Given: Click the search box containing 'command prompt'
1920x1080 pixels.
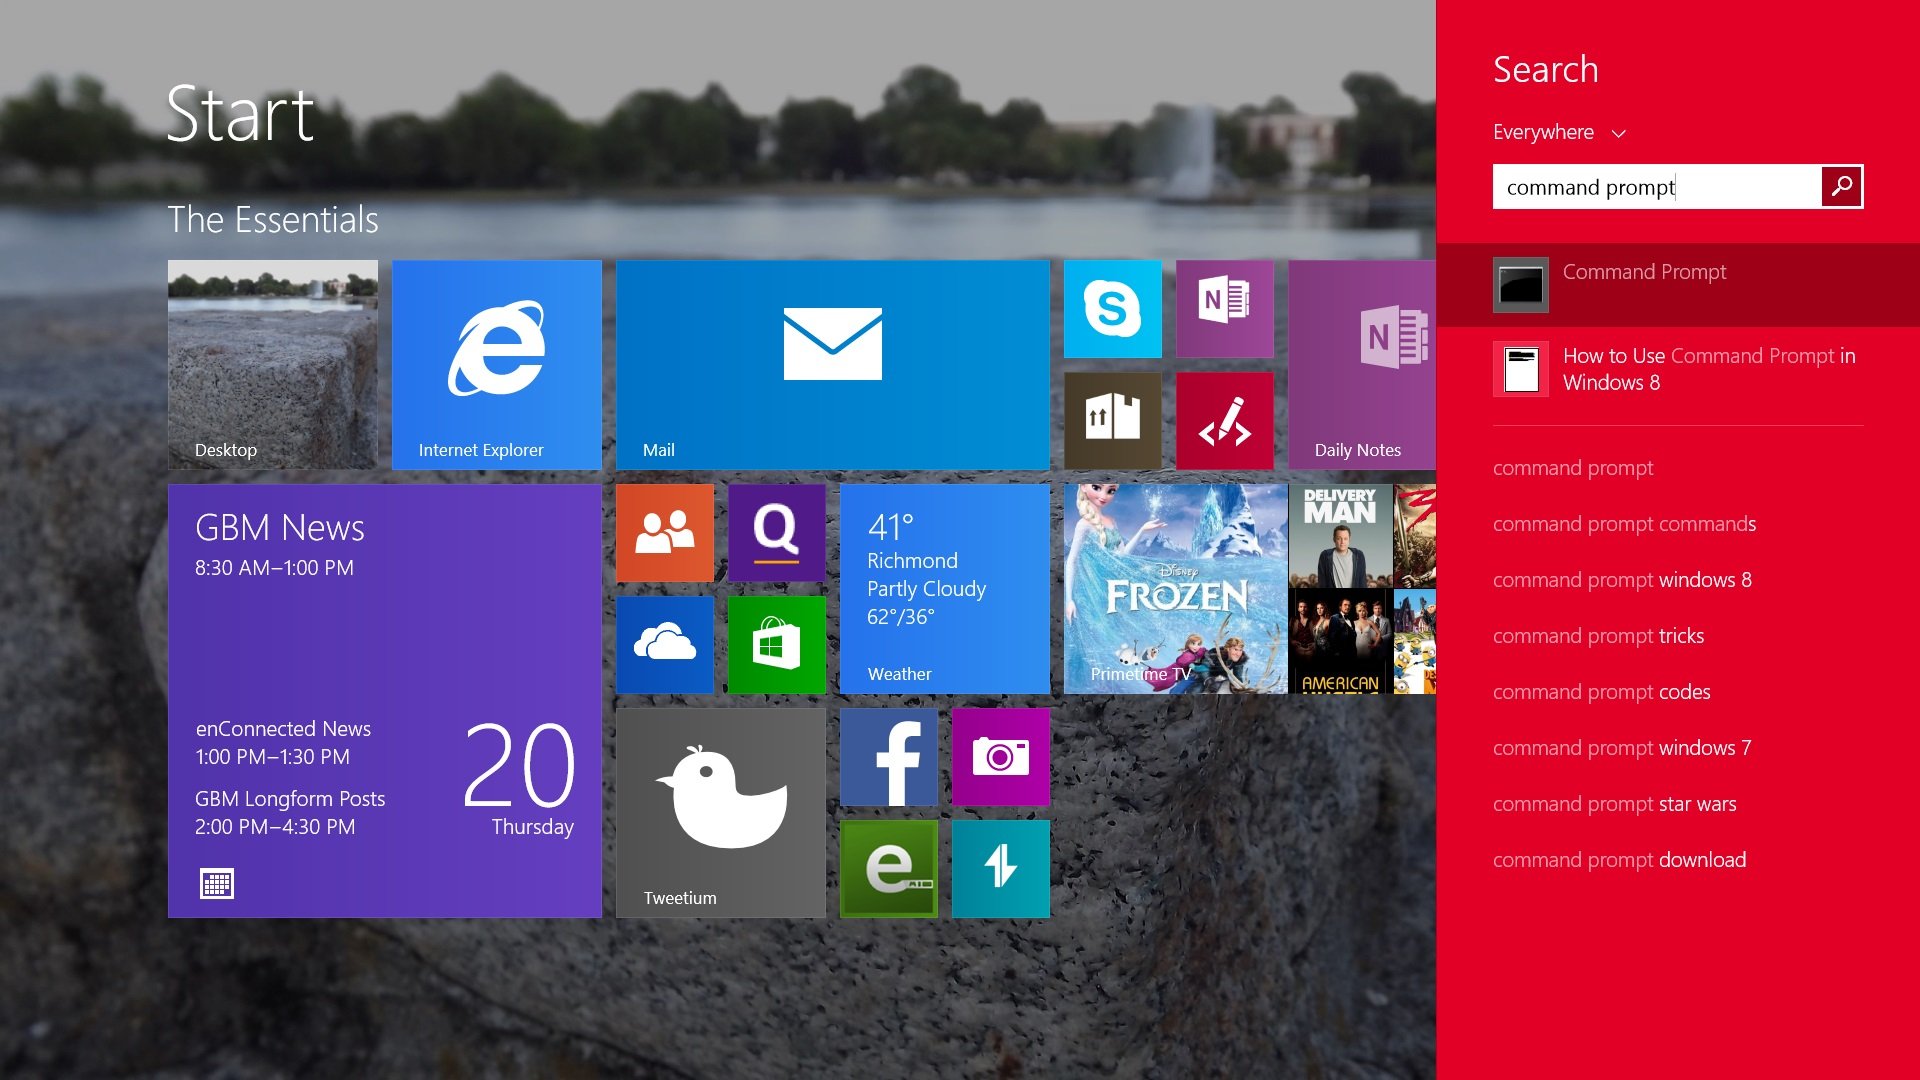Looking at the screenshot, I should pos(1657,187).
